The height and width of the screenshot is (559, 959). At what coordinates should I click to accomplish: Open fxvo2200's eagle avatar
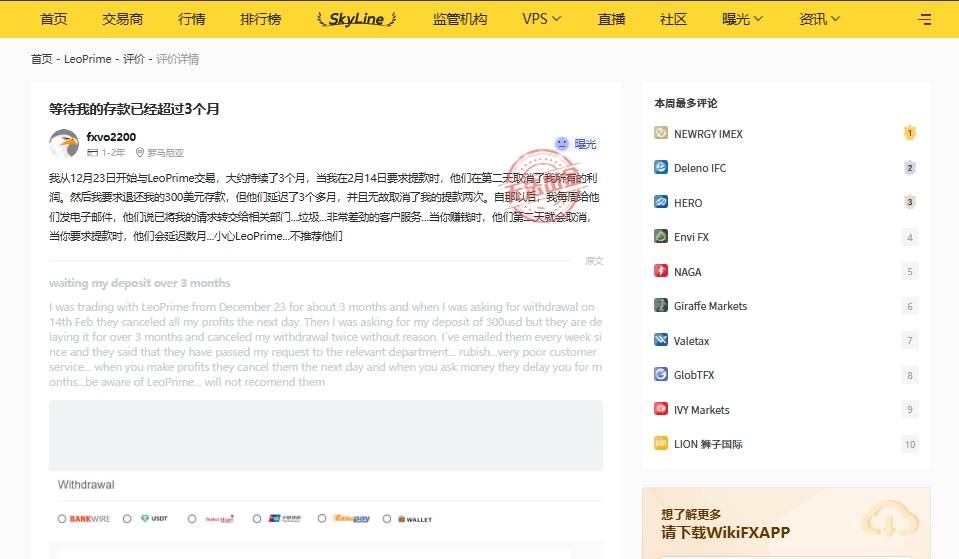[x=64, y=144]
